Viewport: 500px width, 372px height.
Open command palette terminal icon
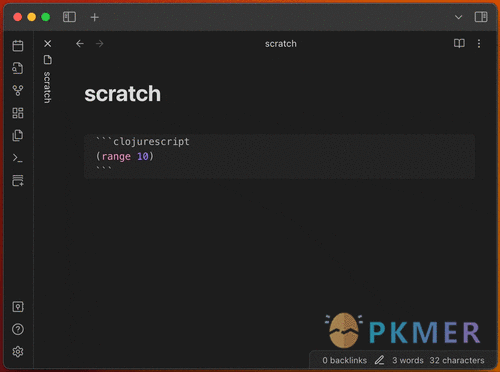coord(18,158)
